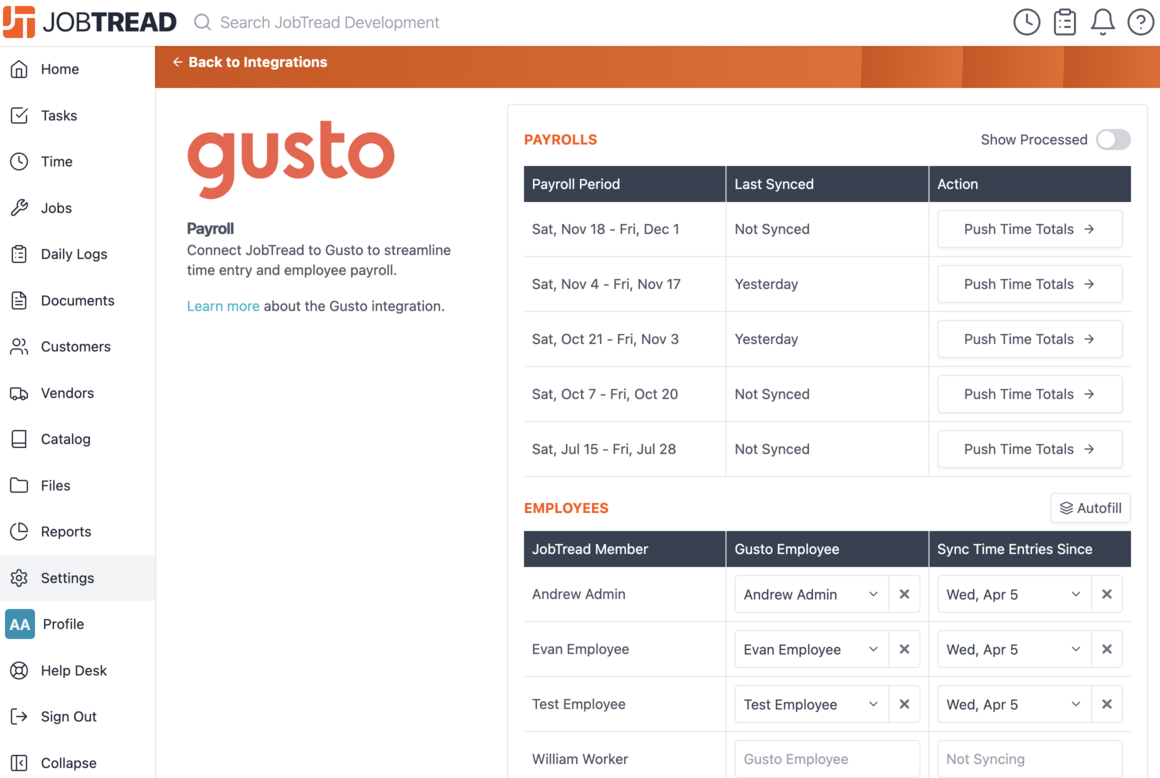Click the Last Synced column header

(827, 184)
